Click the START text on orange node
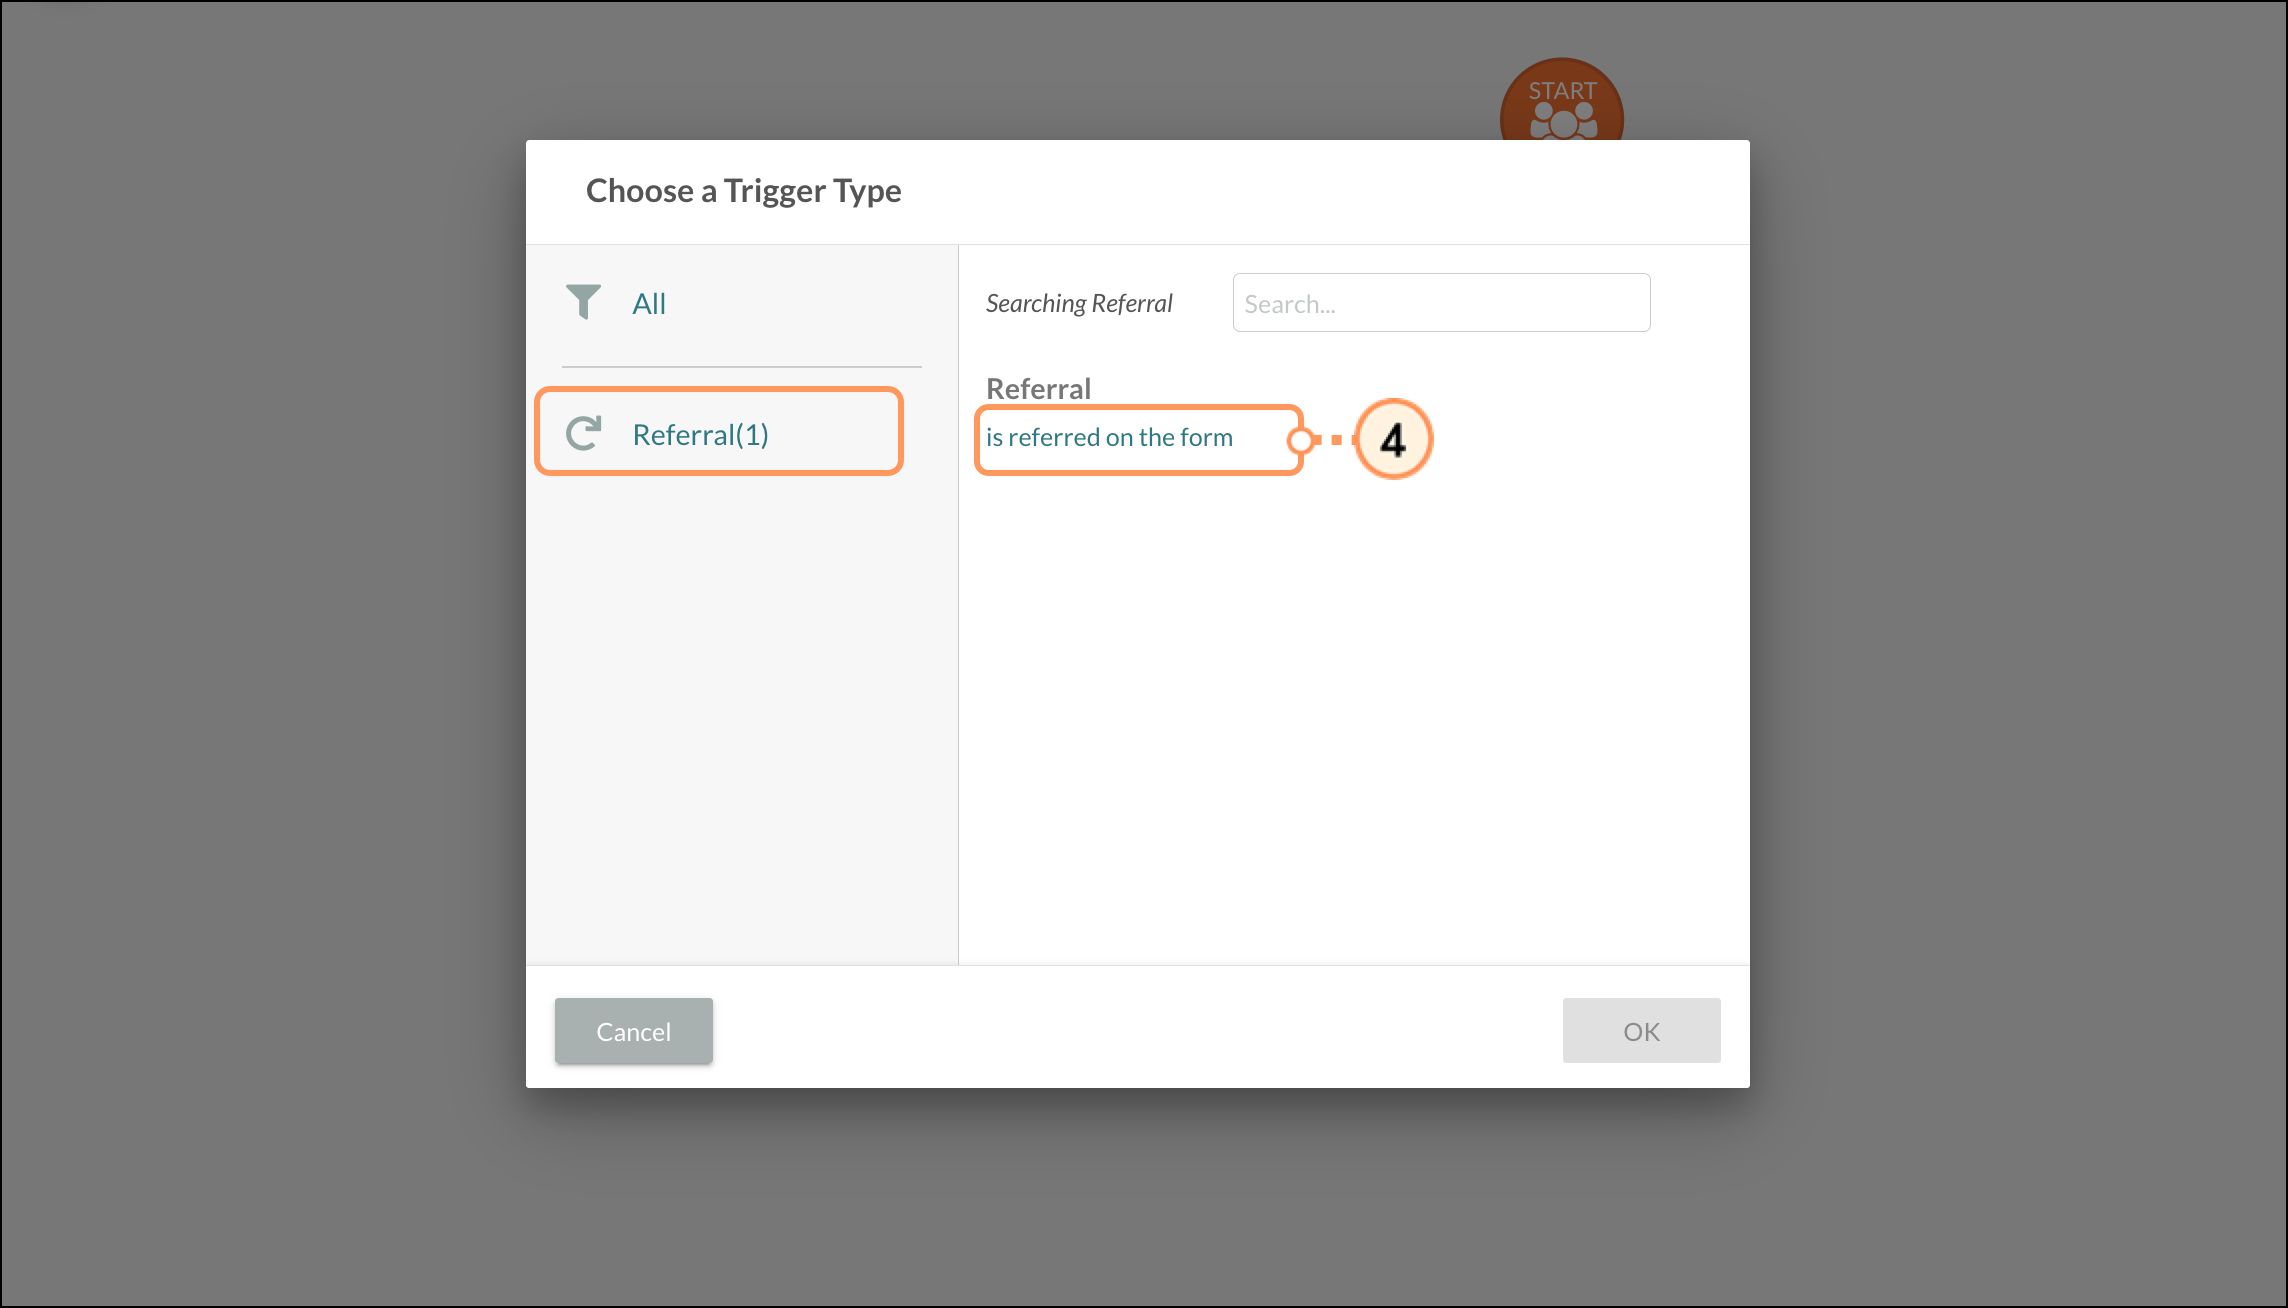2288x1308 pixels. (1562, 90)
